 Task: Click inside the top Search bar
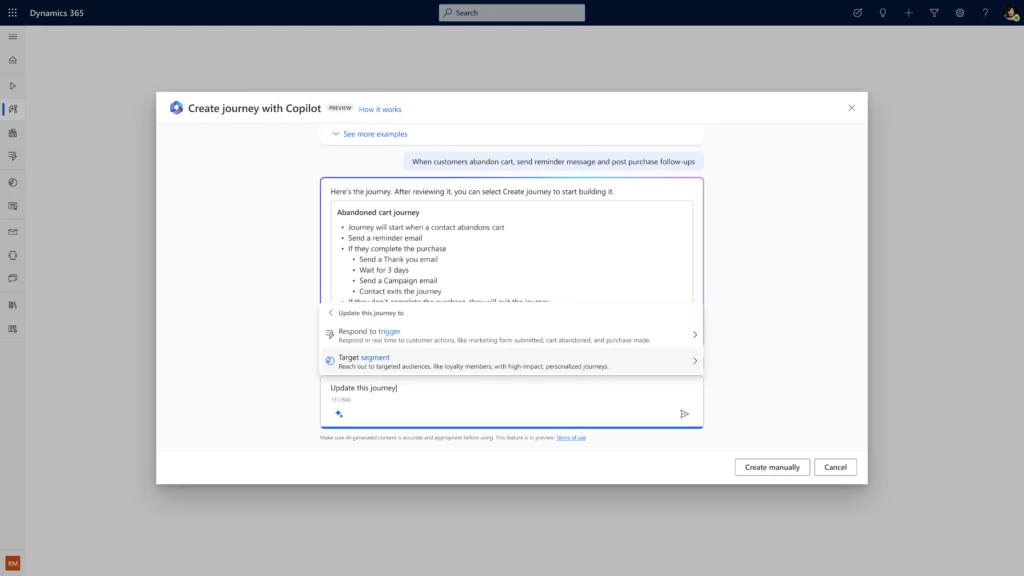point(511,12)
